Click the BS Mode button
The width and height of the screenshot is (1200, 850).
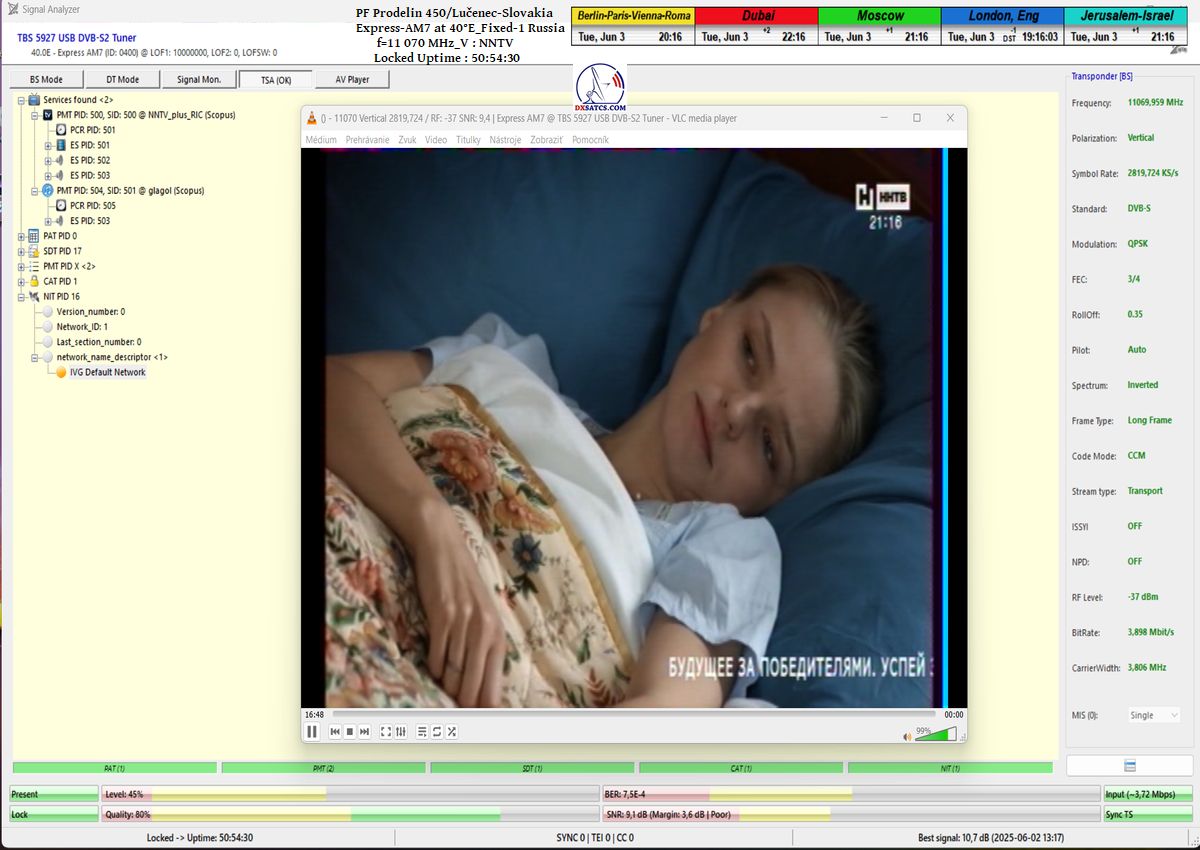(x=46, y=80)
